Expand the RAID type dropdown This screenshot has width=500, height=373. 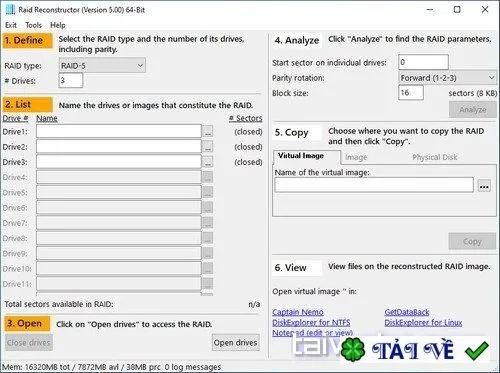pos(102,66)
